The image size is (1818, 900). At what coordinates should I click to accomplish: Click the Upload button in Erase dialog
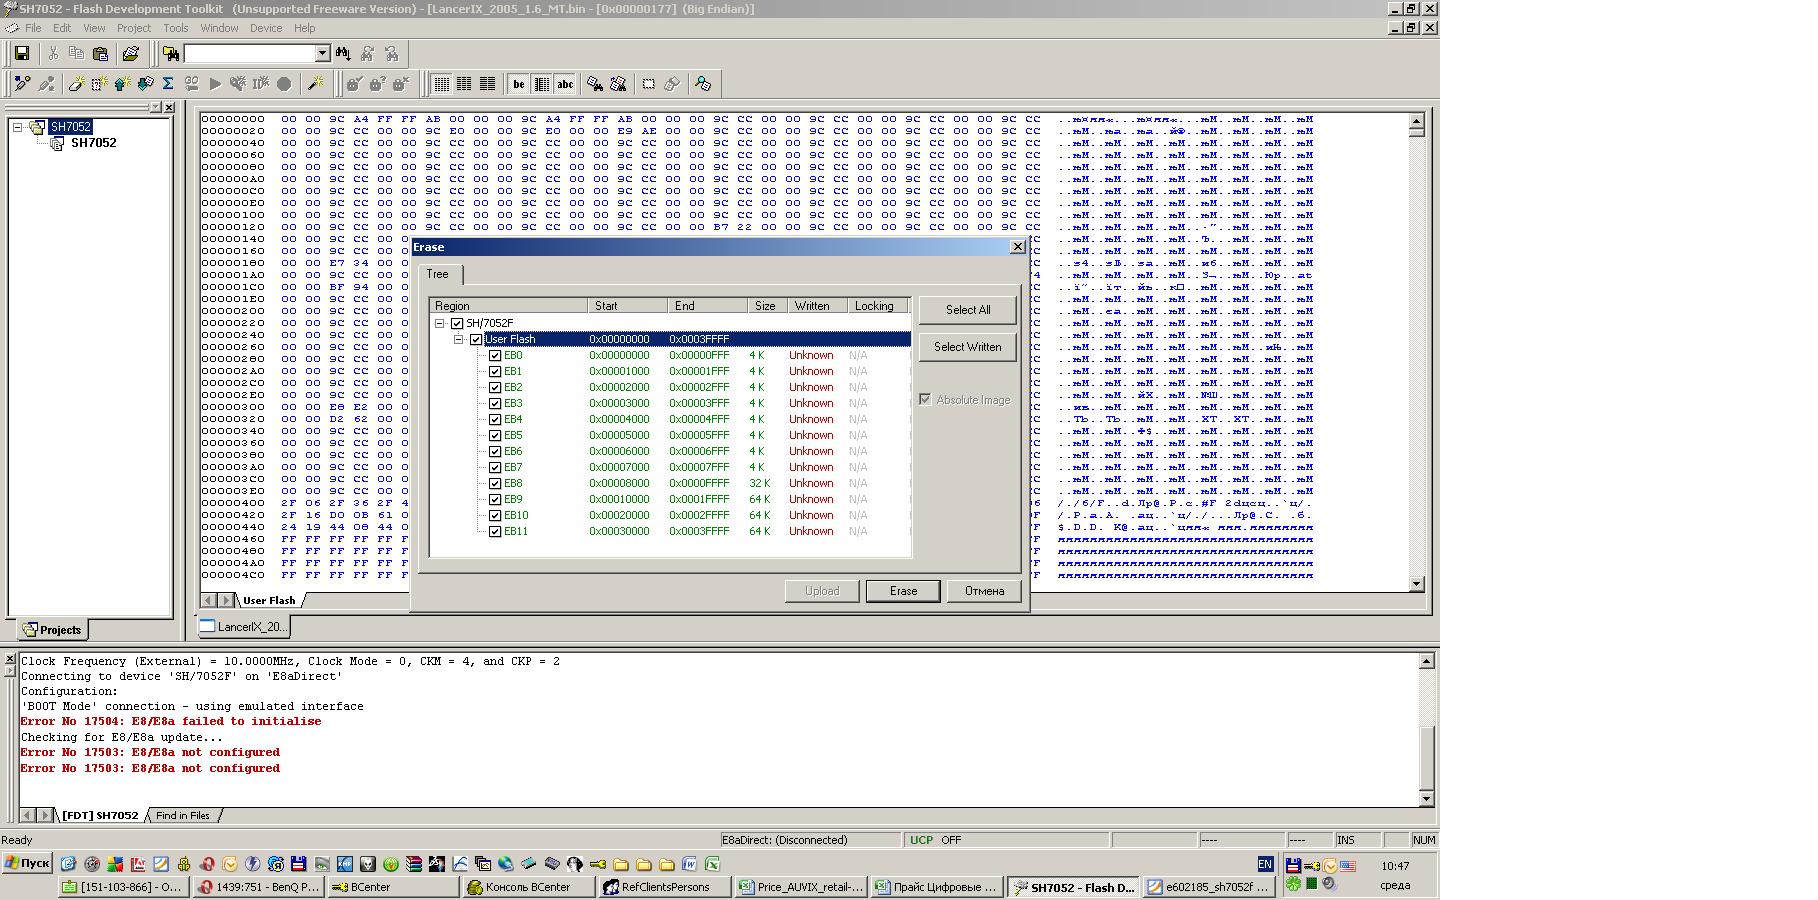click(822, 591)
